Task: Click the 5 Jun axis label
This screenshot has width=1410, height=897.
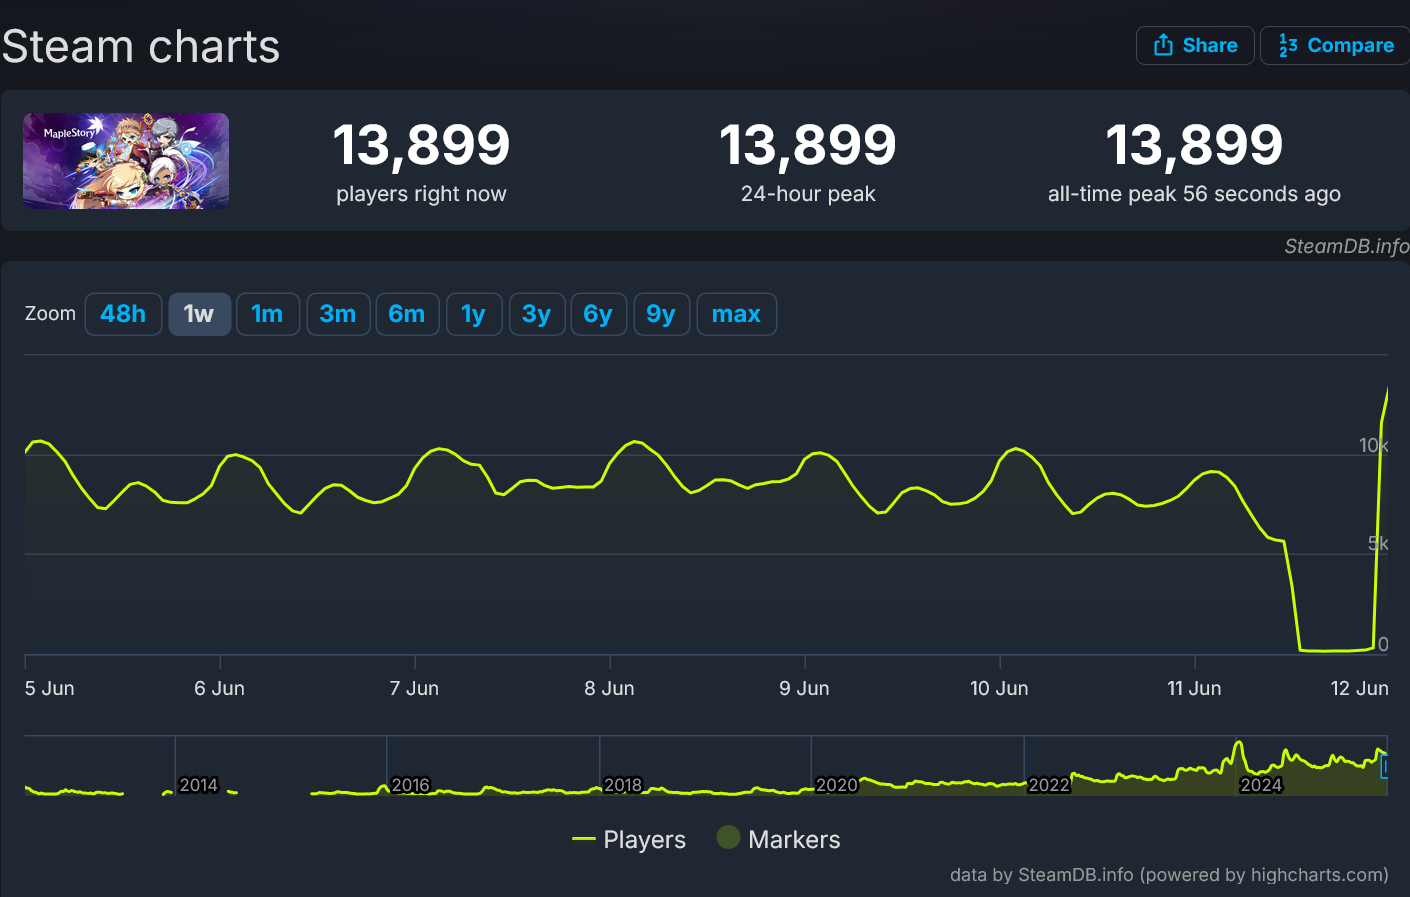Action: pyautogui.click(x=50, y=688)
